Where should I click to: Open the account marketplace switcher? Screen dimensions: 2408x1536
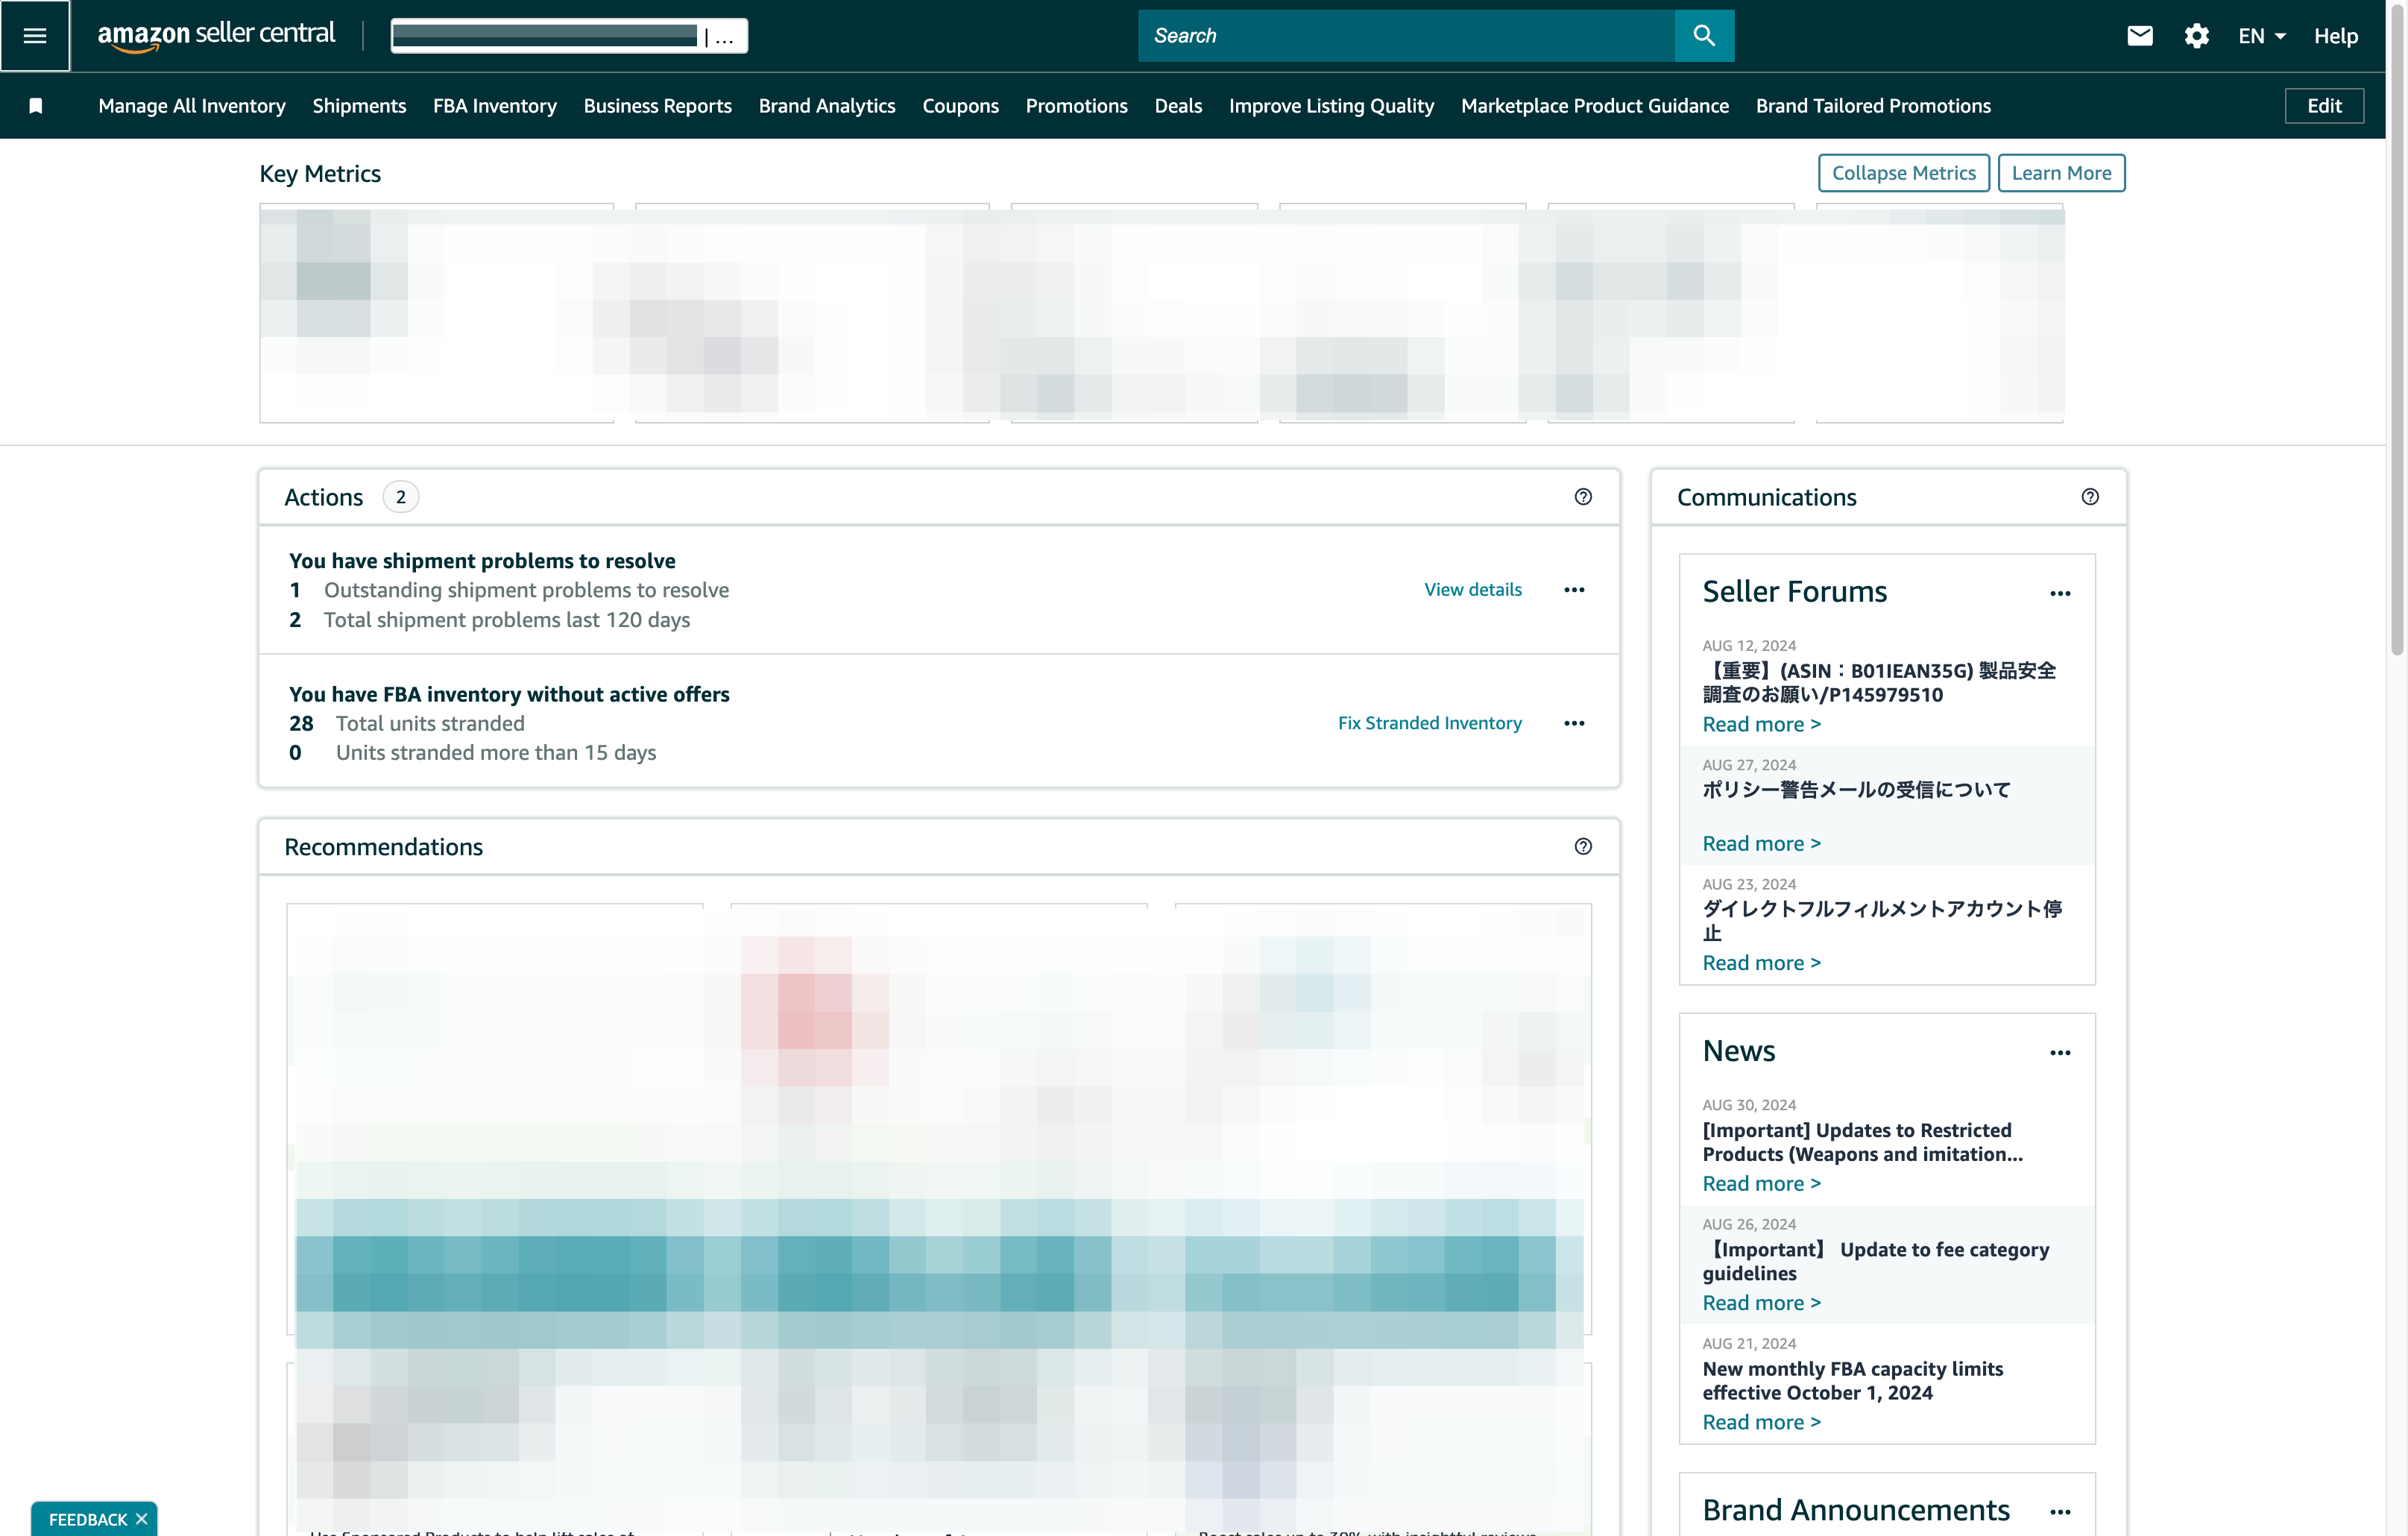[569, 36]
